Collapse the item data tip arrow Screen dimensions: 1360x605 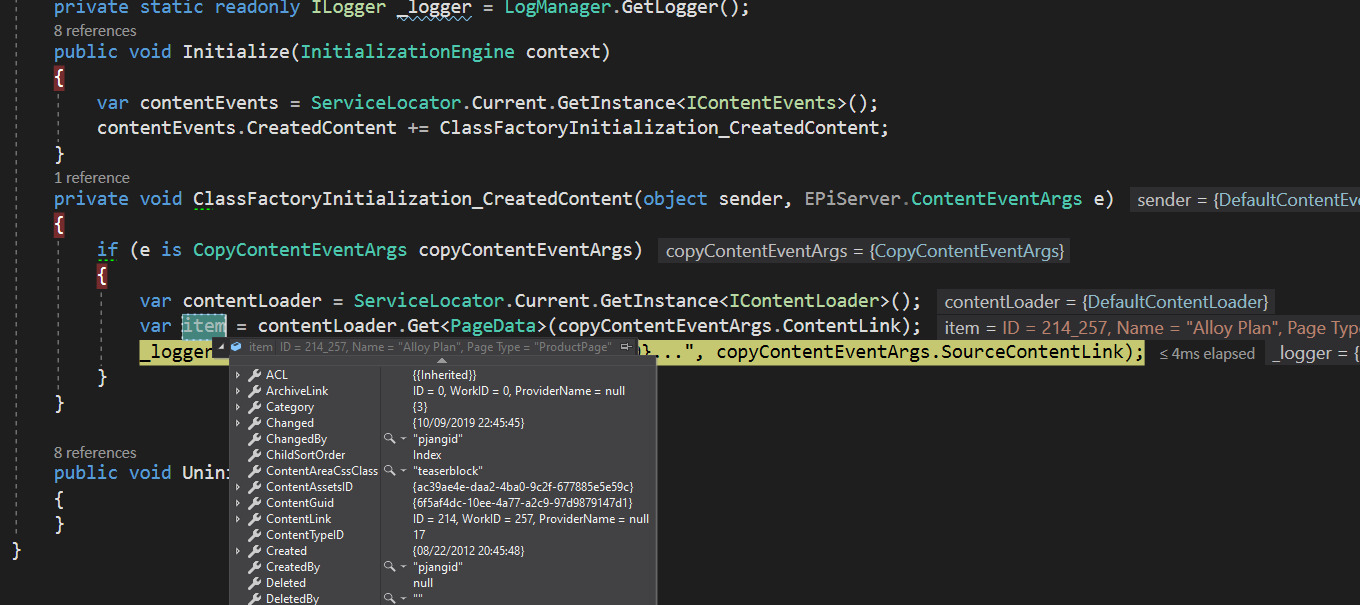[220, 347]
